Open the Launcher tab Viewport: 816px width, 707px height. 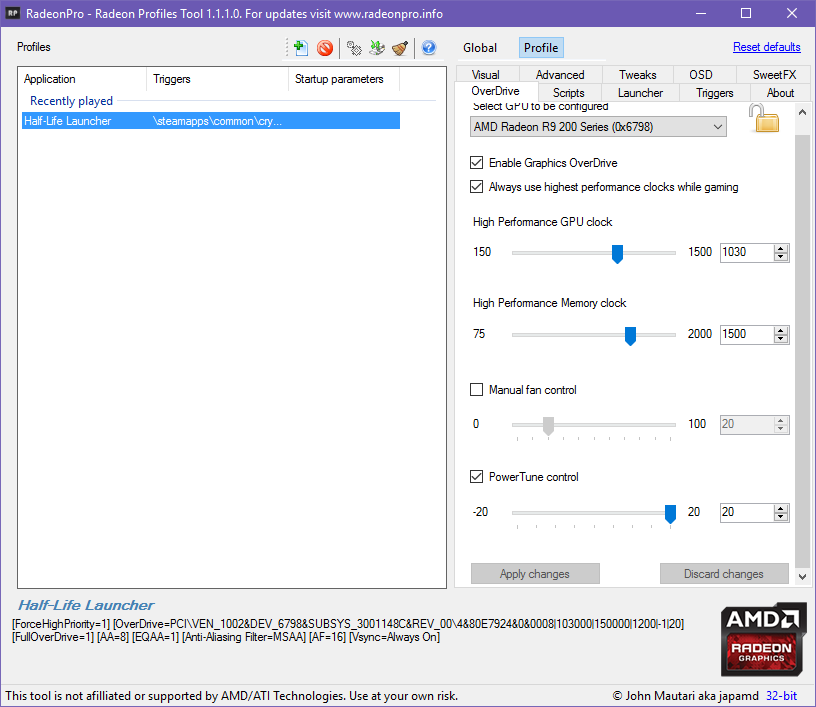click(x=640, y=93)
